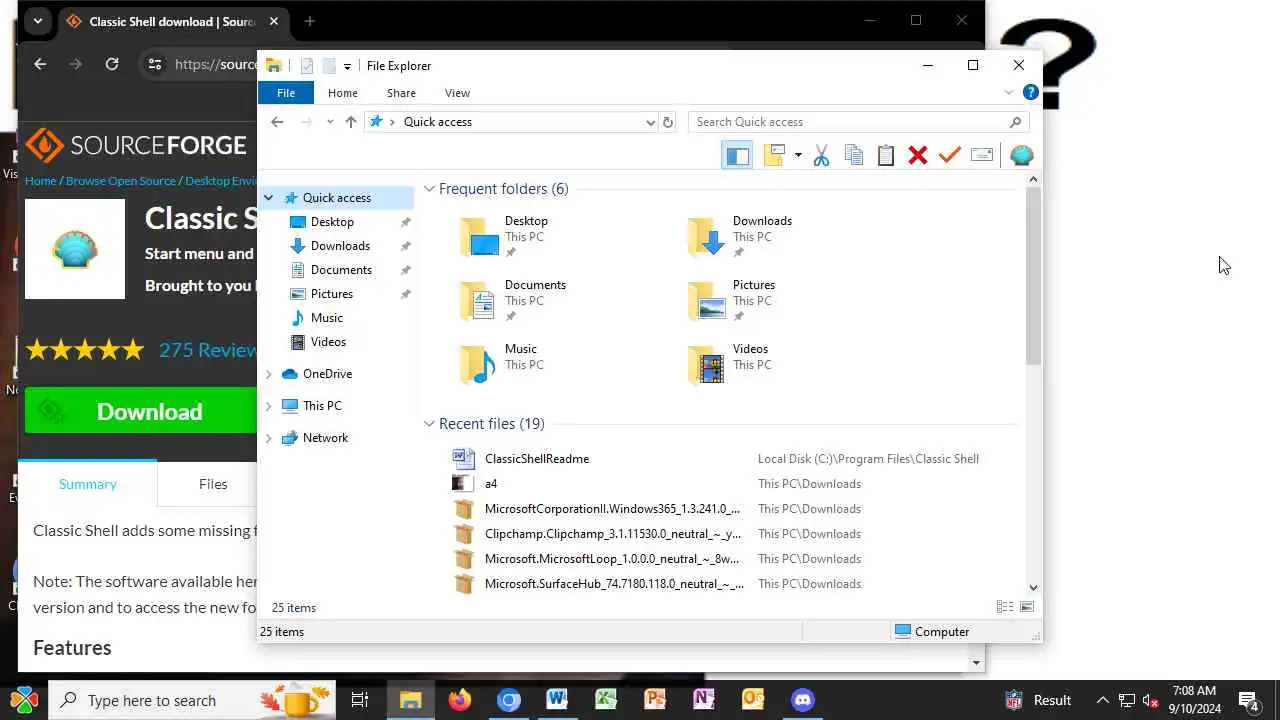The image size is (1280, 720).
Task: Select the ClassicShellReadme recent file
Action: 537,459
